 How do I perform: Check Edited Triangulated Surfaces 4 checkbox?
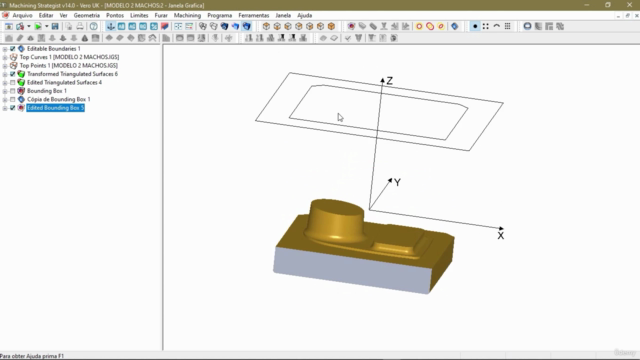pyautogui.click(x=13, y=82)
